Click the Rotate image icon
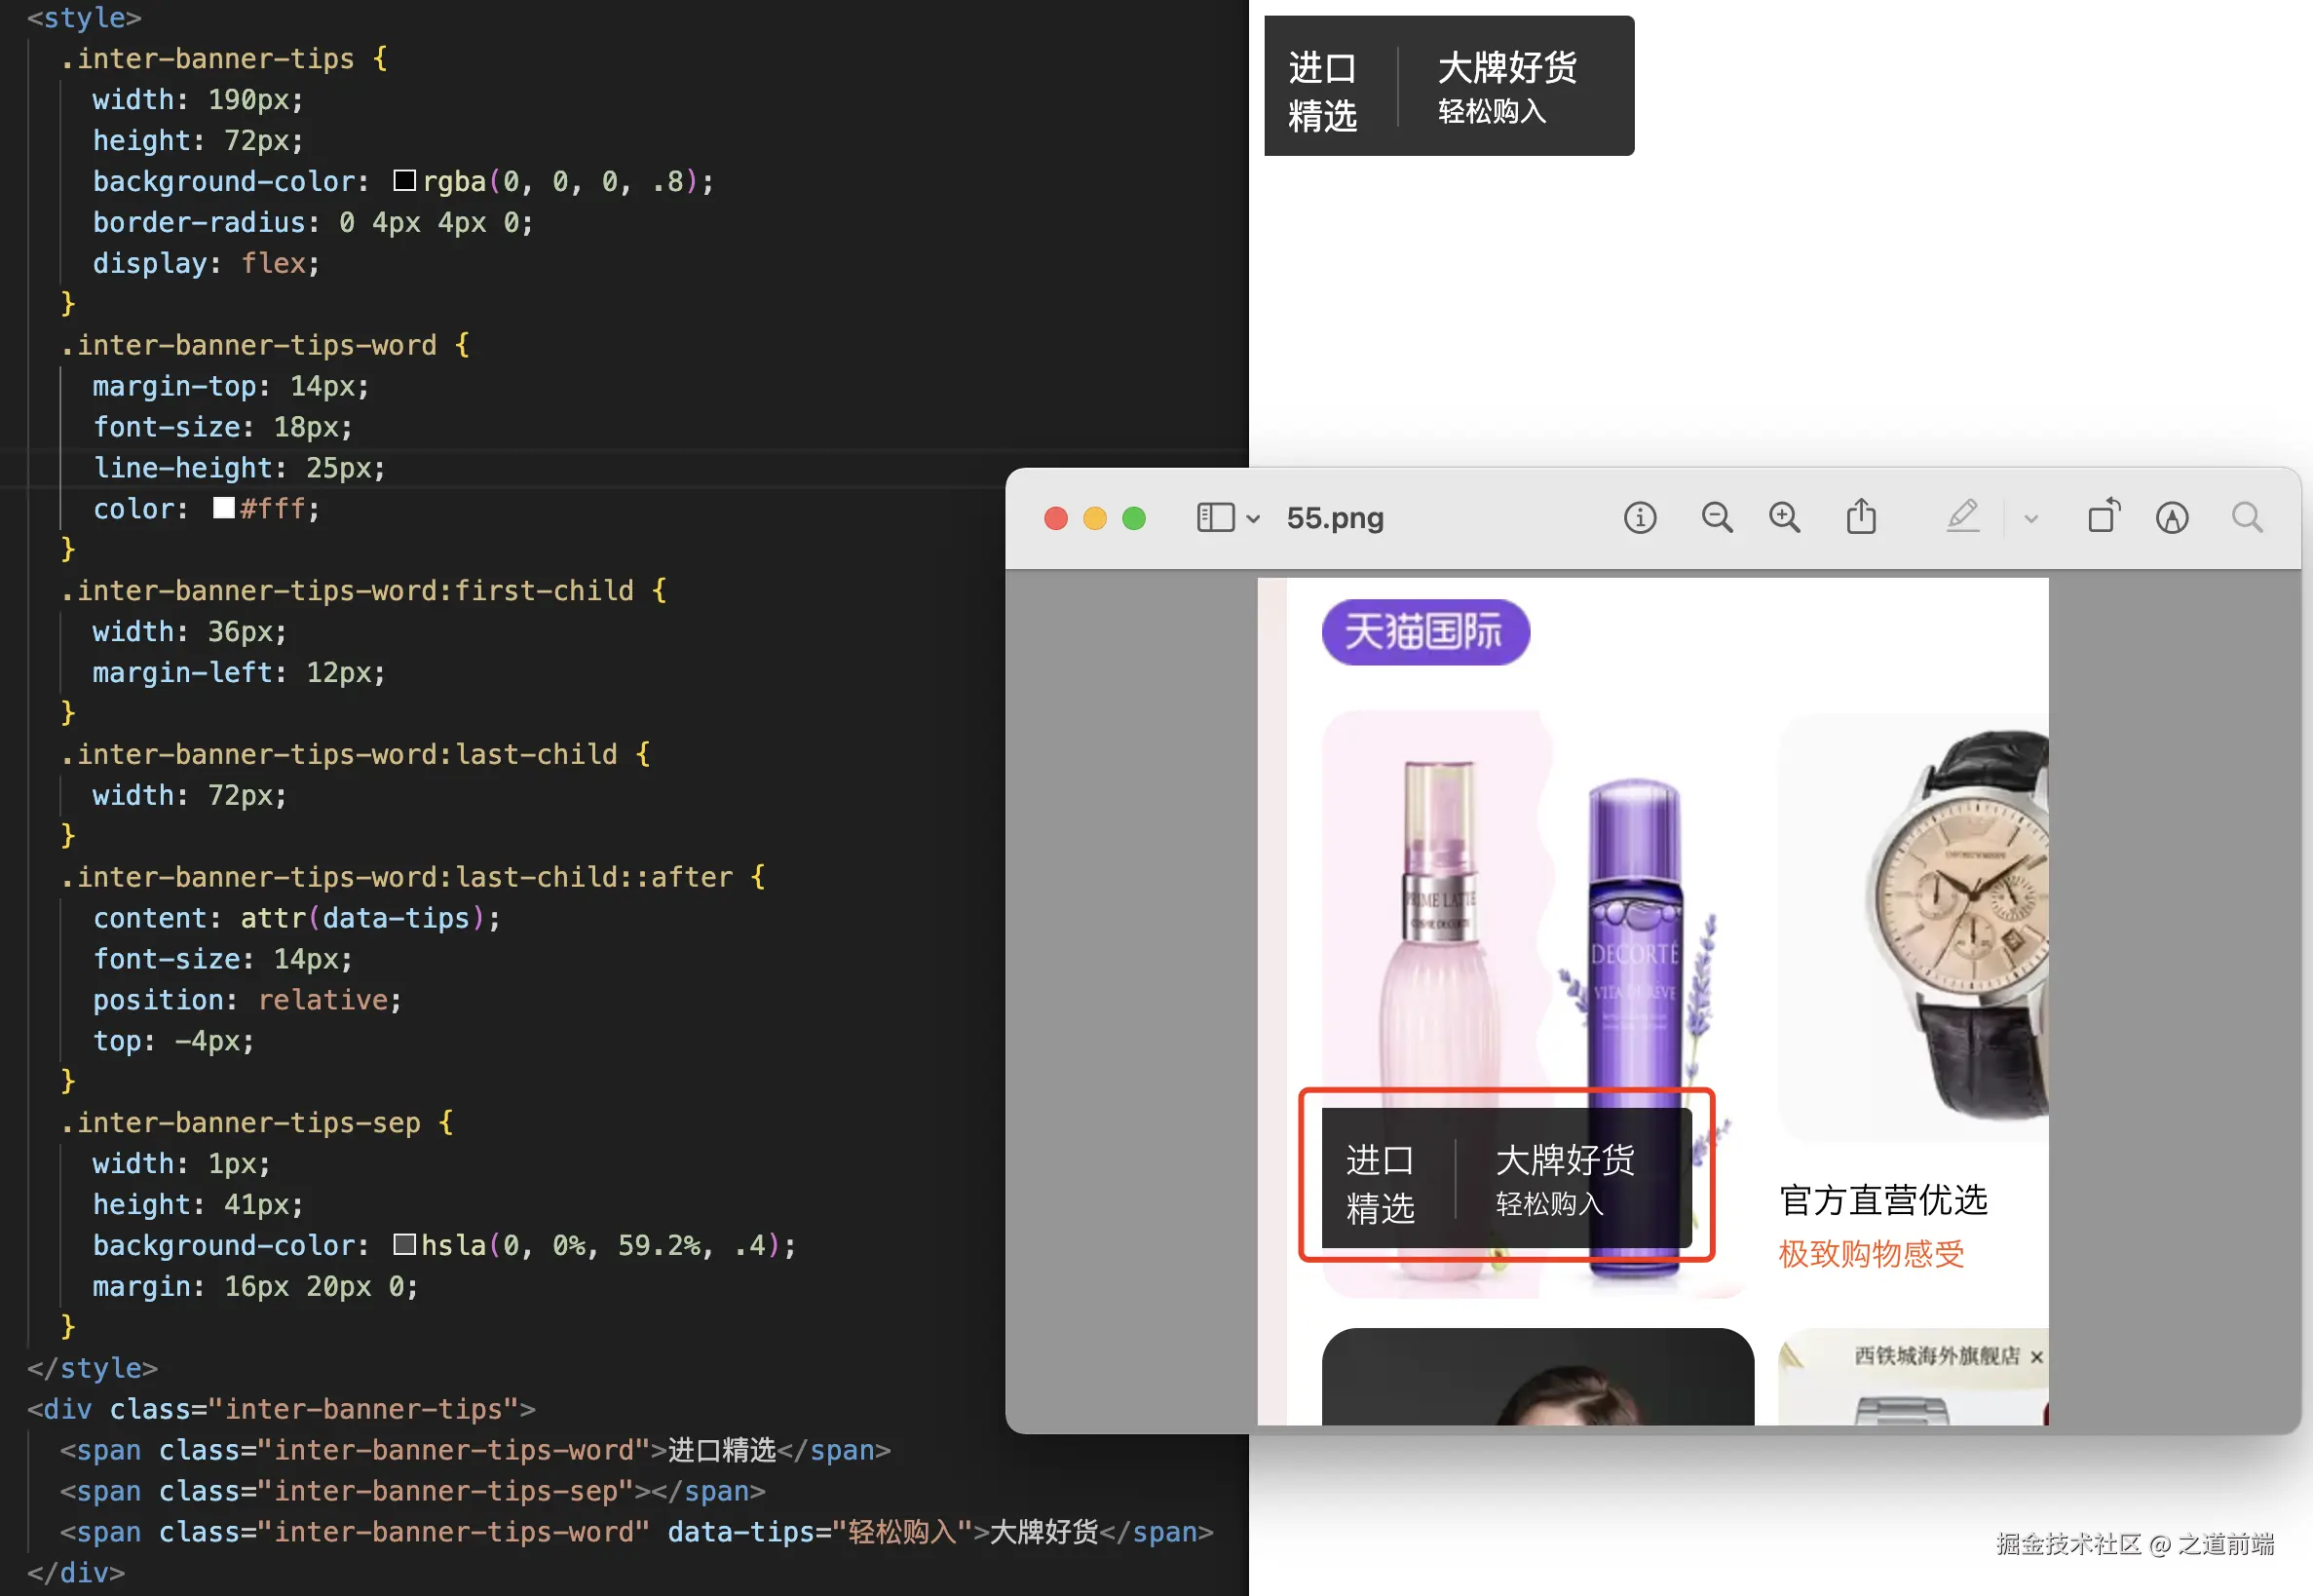 [x=2103, y=516]
